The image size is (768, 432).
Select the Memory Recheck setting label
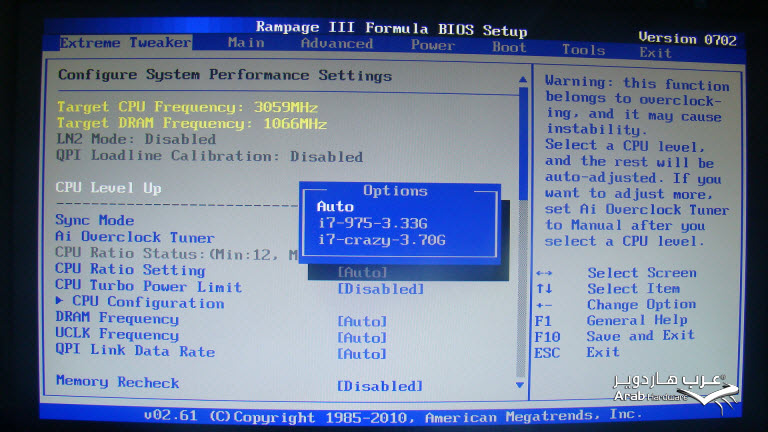[118, 382]
